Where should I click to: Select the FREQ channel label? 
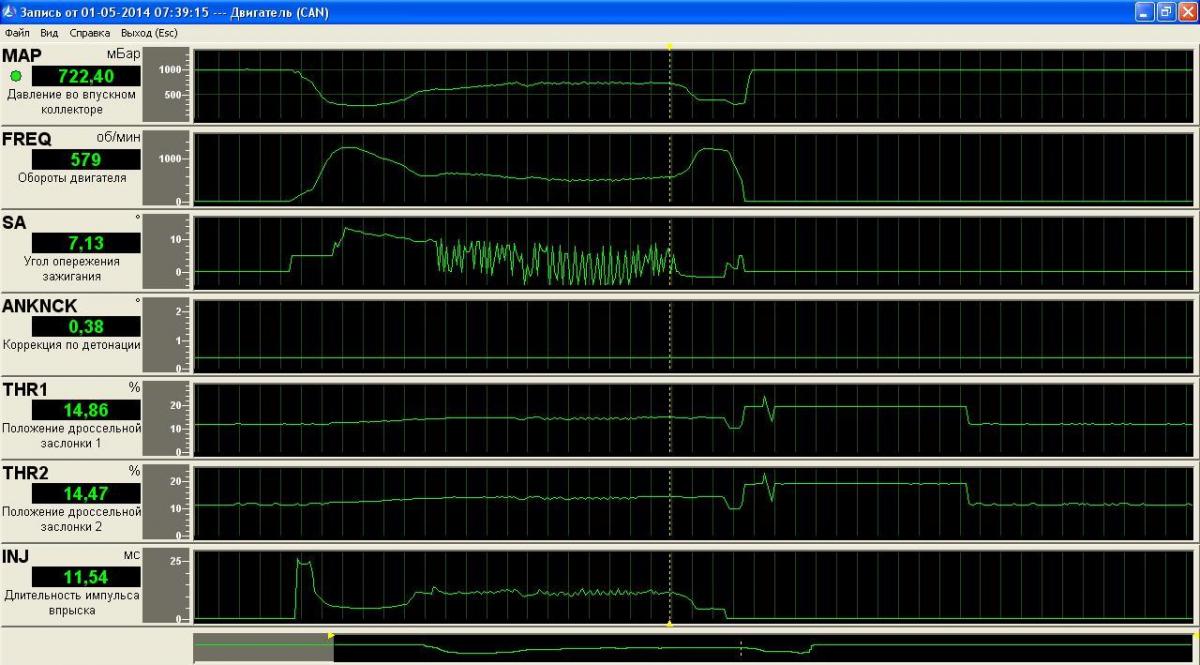(x=27, y=139)
